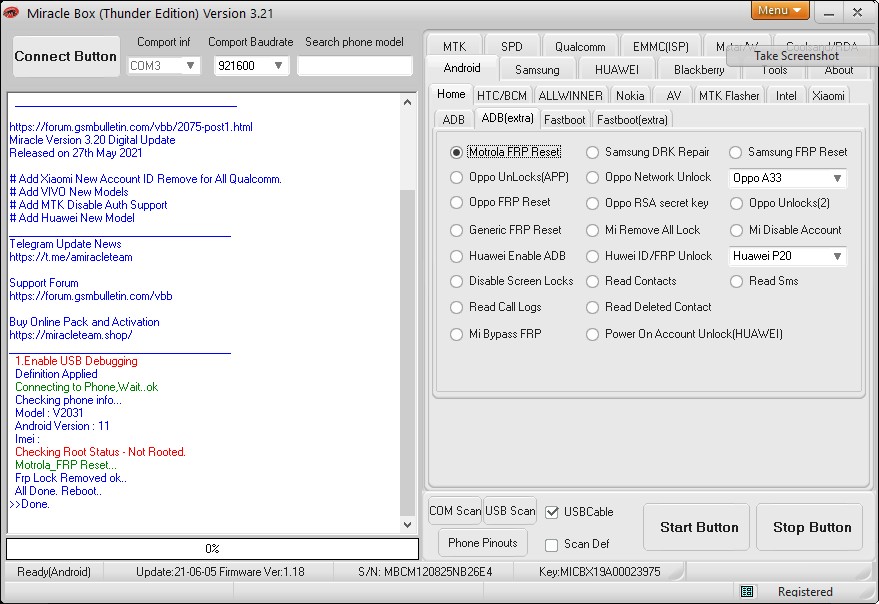Open Phone Pinouts button
The height and width of the screenshot is (604, 879).
tap(483, 543)
